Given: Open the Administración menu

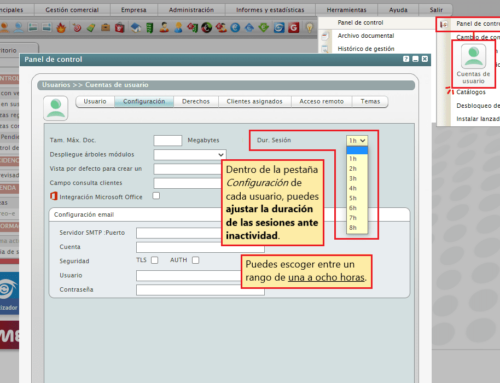Looking at the screenshot, I should coord(191,10).
